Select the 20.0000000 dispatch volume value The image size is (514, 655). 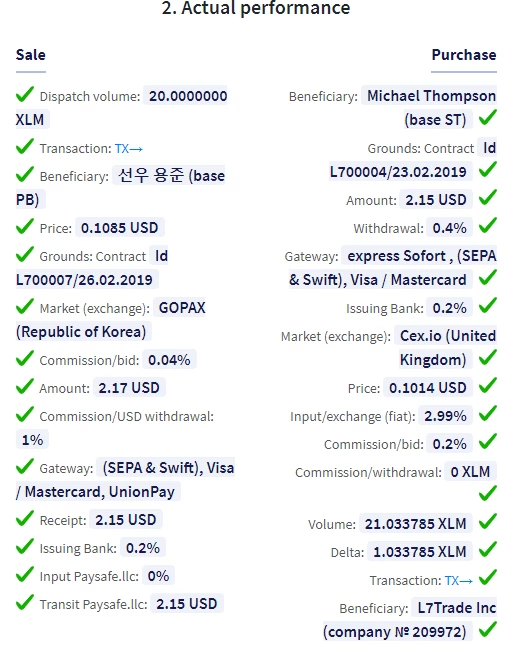point(188,96)
